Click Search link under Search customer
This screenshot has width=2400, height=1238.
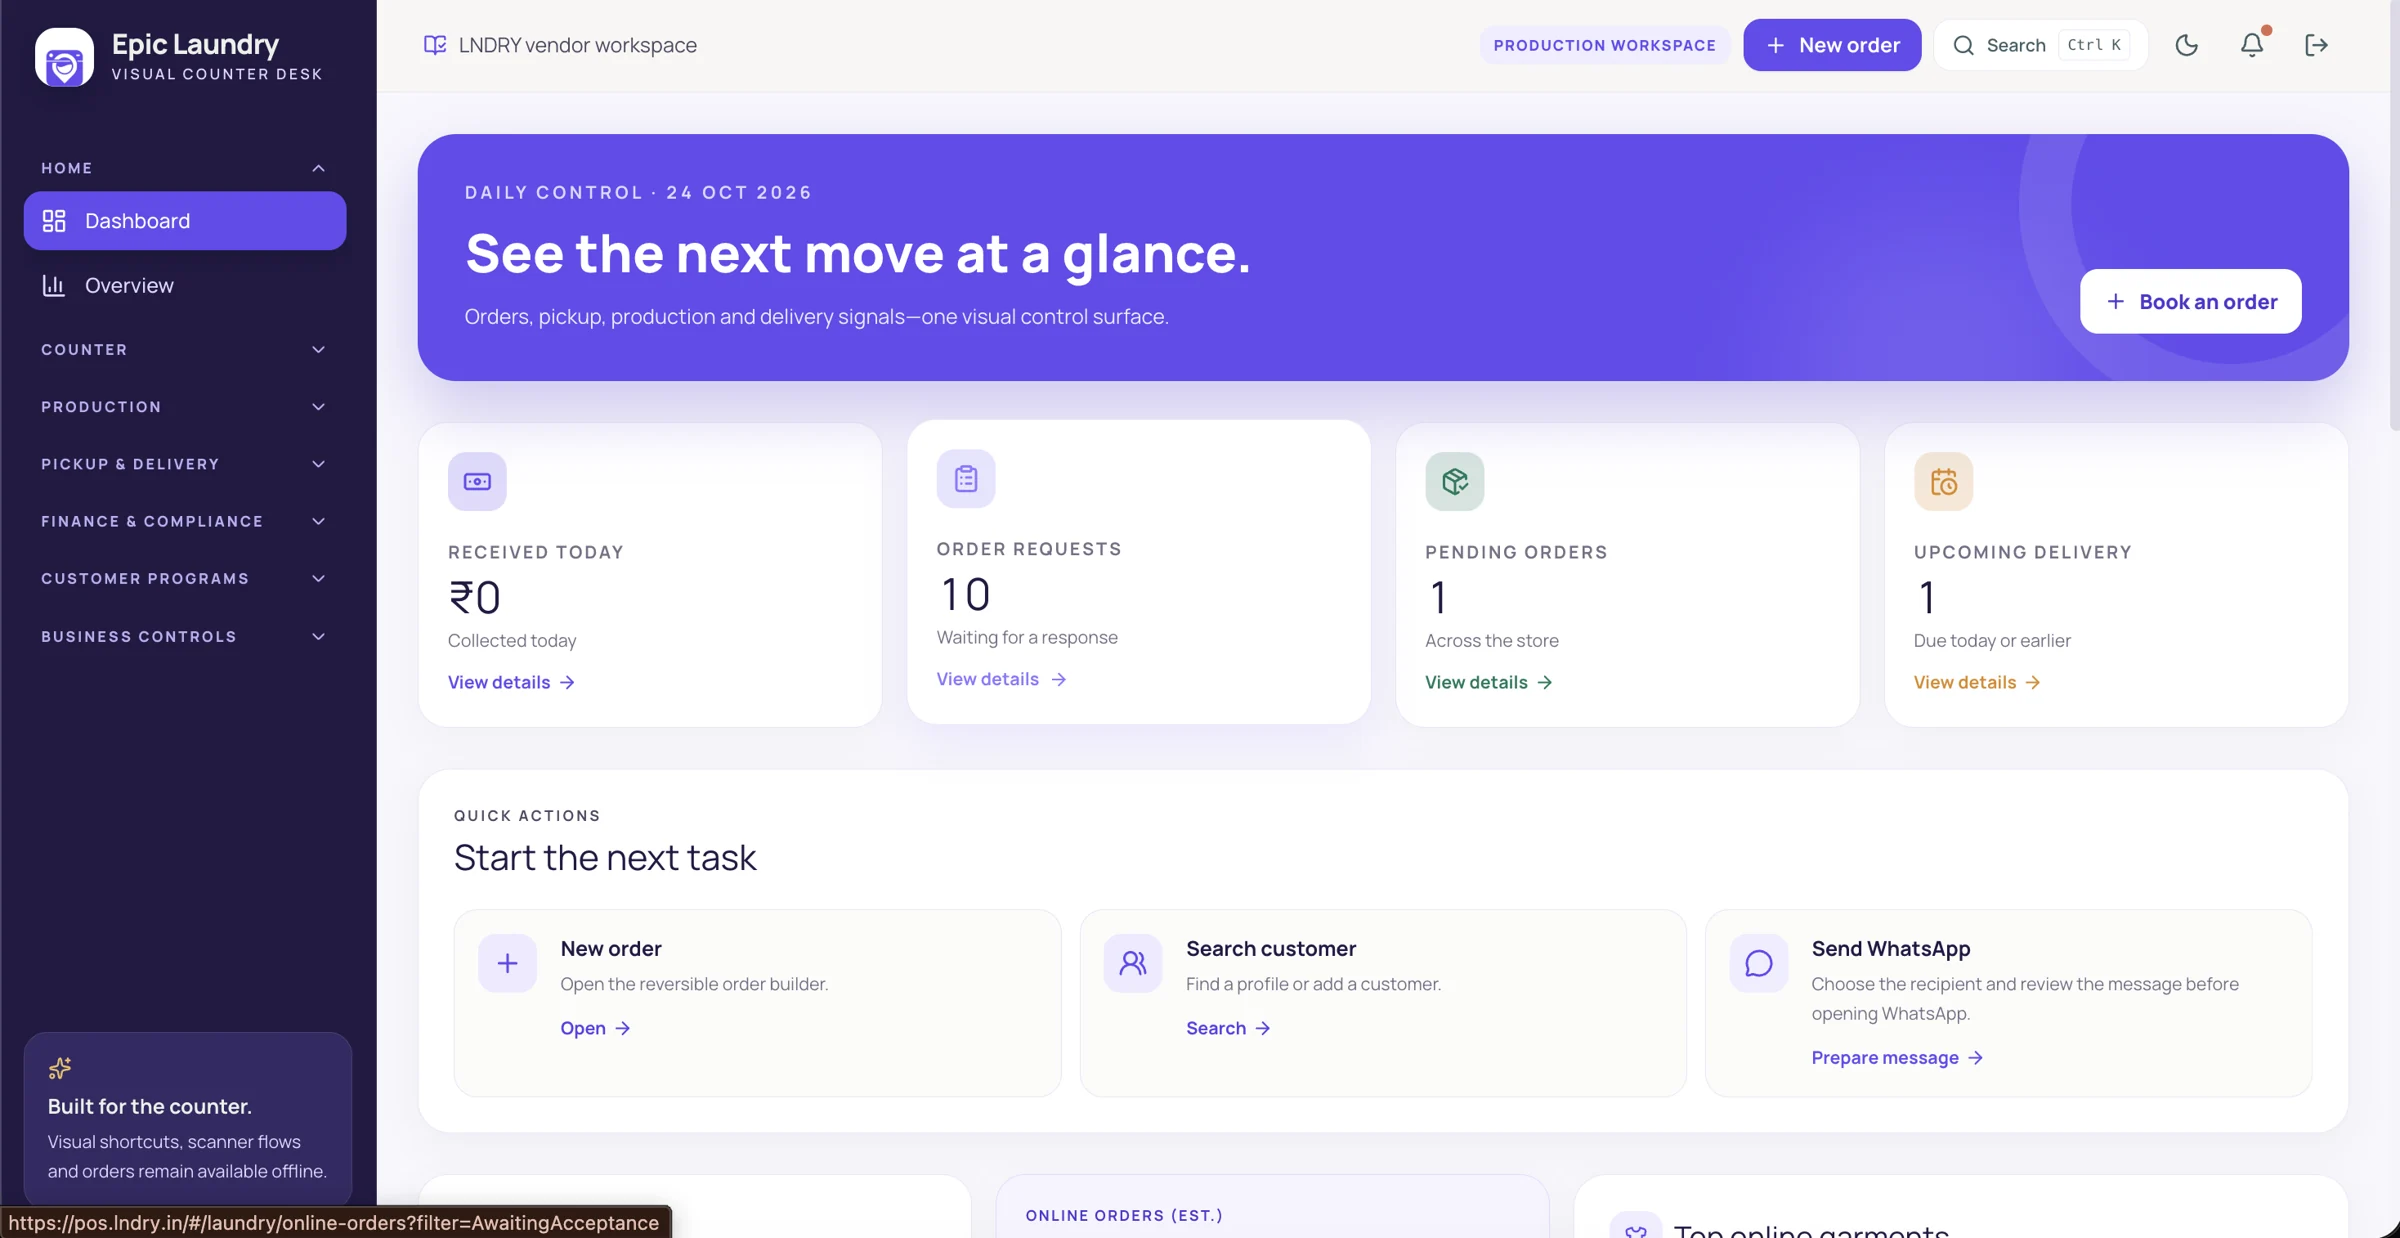(1228, 1028)
